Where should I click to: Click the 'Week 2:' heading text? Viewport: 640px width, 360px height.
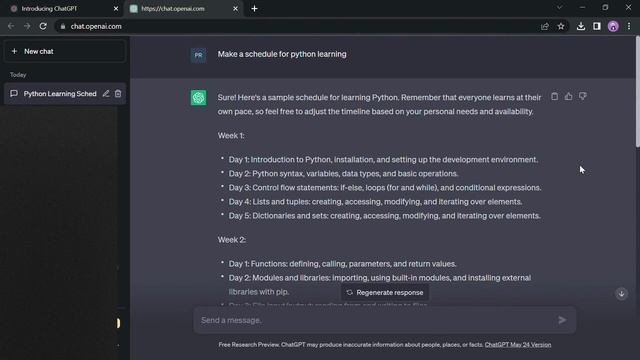pos(231,240)
